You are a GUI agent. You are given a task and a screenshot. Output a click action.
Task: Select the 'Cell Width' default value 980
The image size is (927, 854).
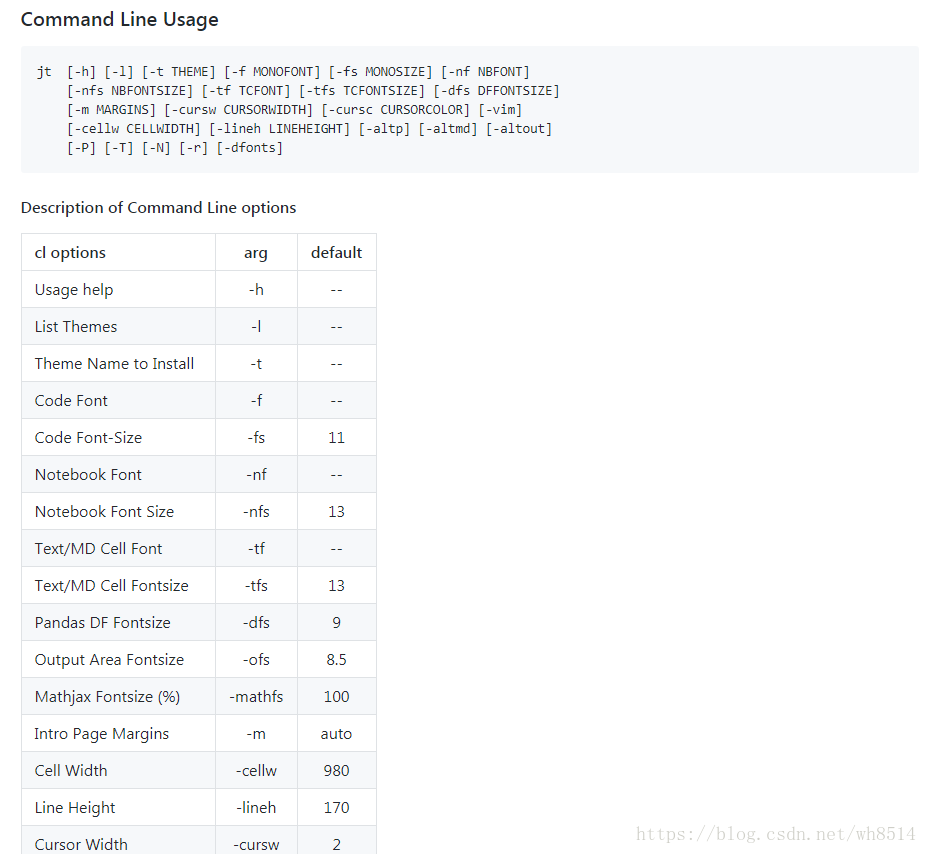click(336, 770)
